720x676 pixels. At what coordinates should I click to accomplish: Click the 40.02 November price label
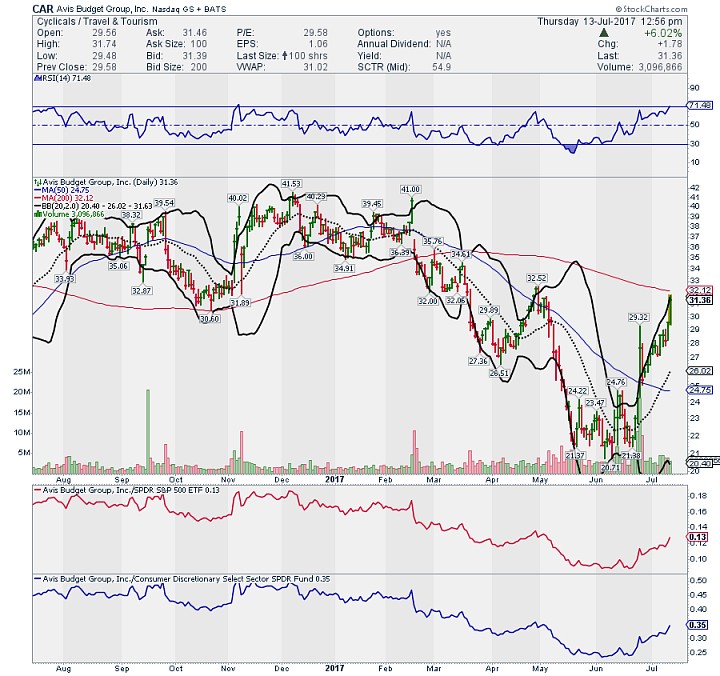(238, 198)
